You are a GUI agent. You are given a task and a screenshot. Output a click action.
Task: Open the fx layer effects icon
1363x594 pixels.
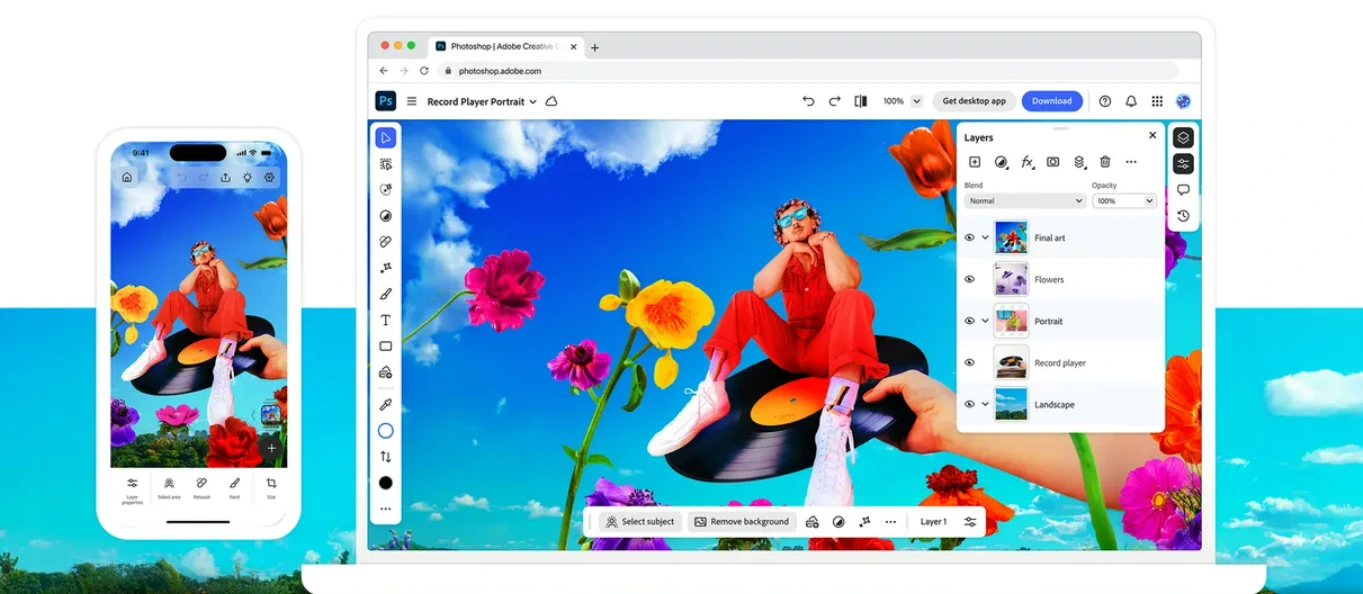[x=1027, y=162]
